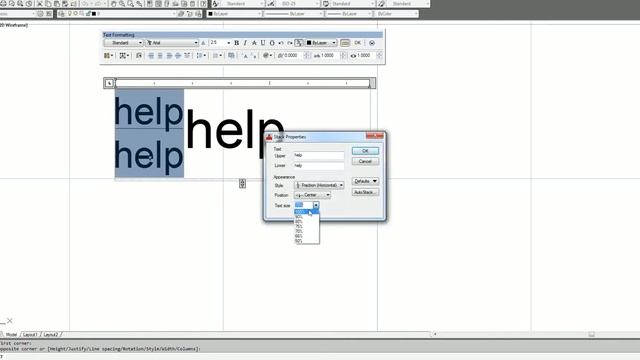Click the Pan hand tool in top toolbar
The height and width of the screenshot is (360, 640).
[x=113, y=4]
